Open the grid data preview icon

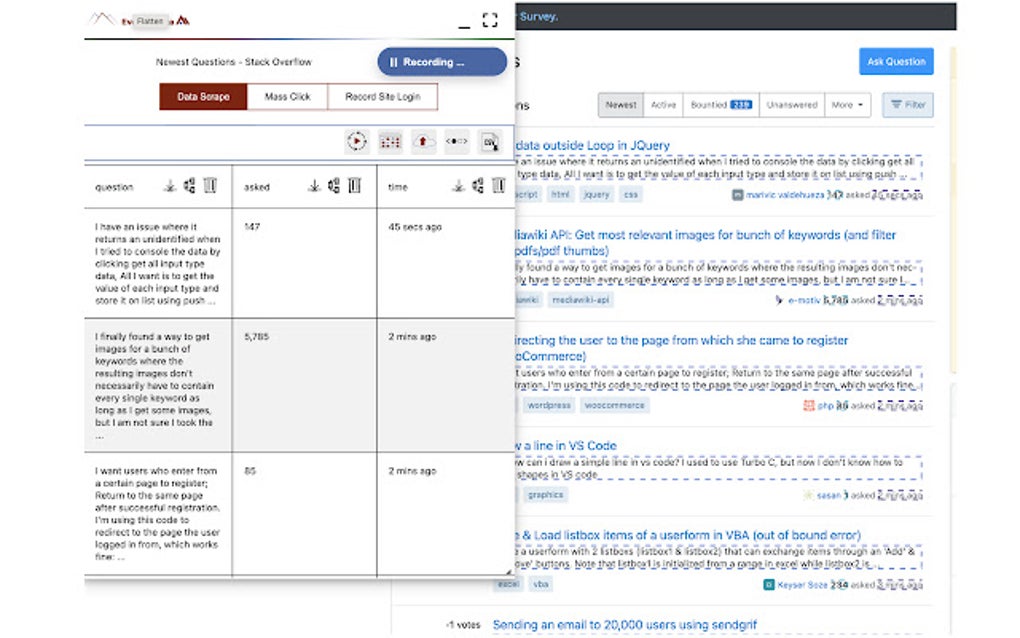coord(390,141)
